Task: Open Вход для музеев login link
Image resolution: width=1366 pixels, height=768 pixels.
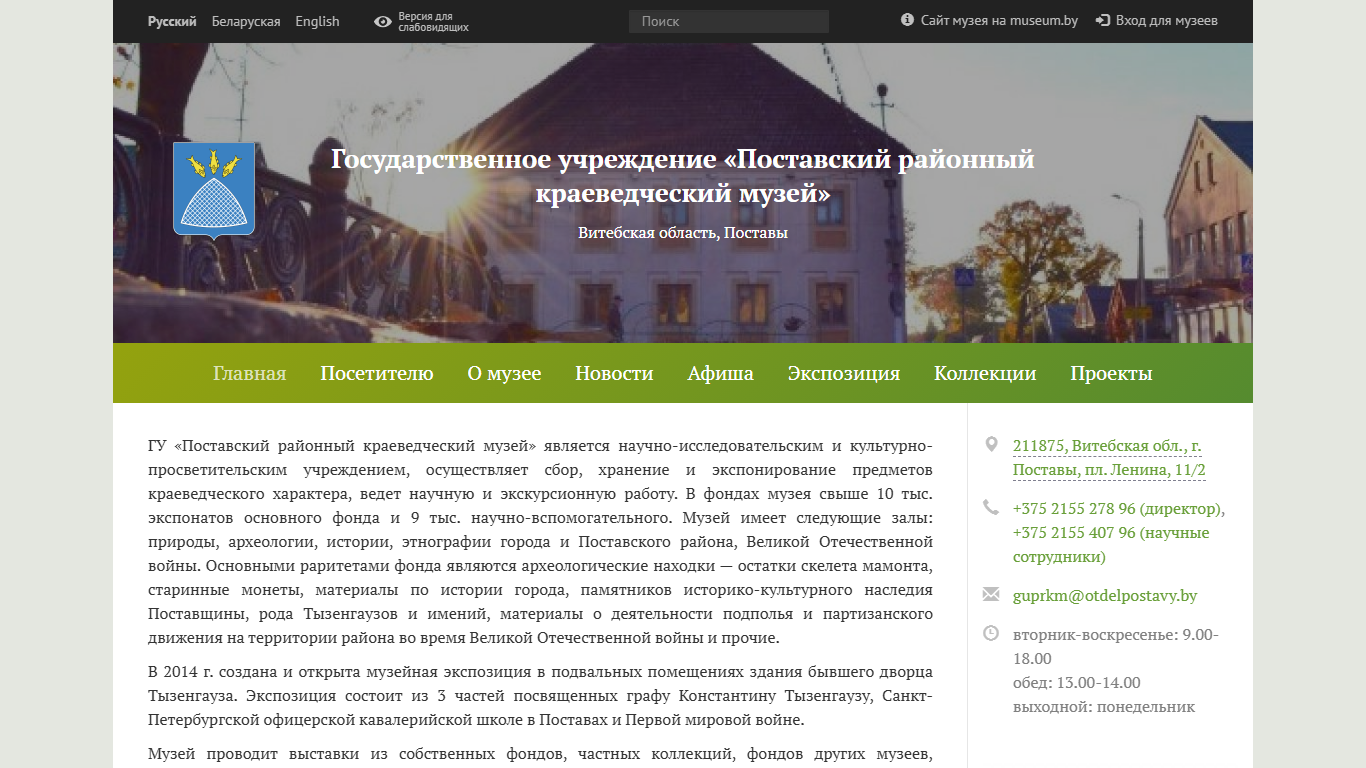Action: (x=1166, y=20)
